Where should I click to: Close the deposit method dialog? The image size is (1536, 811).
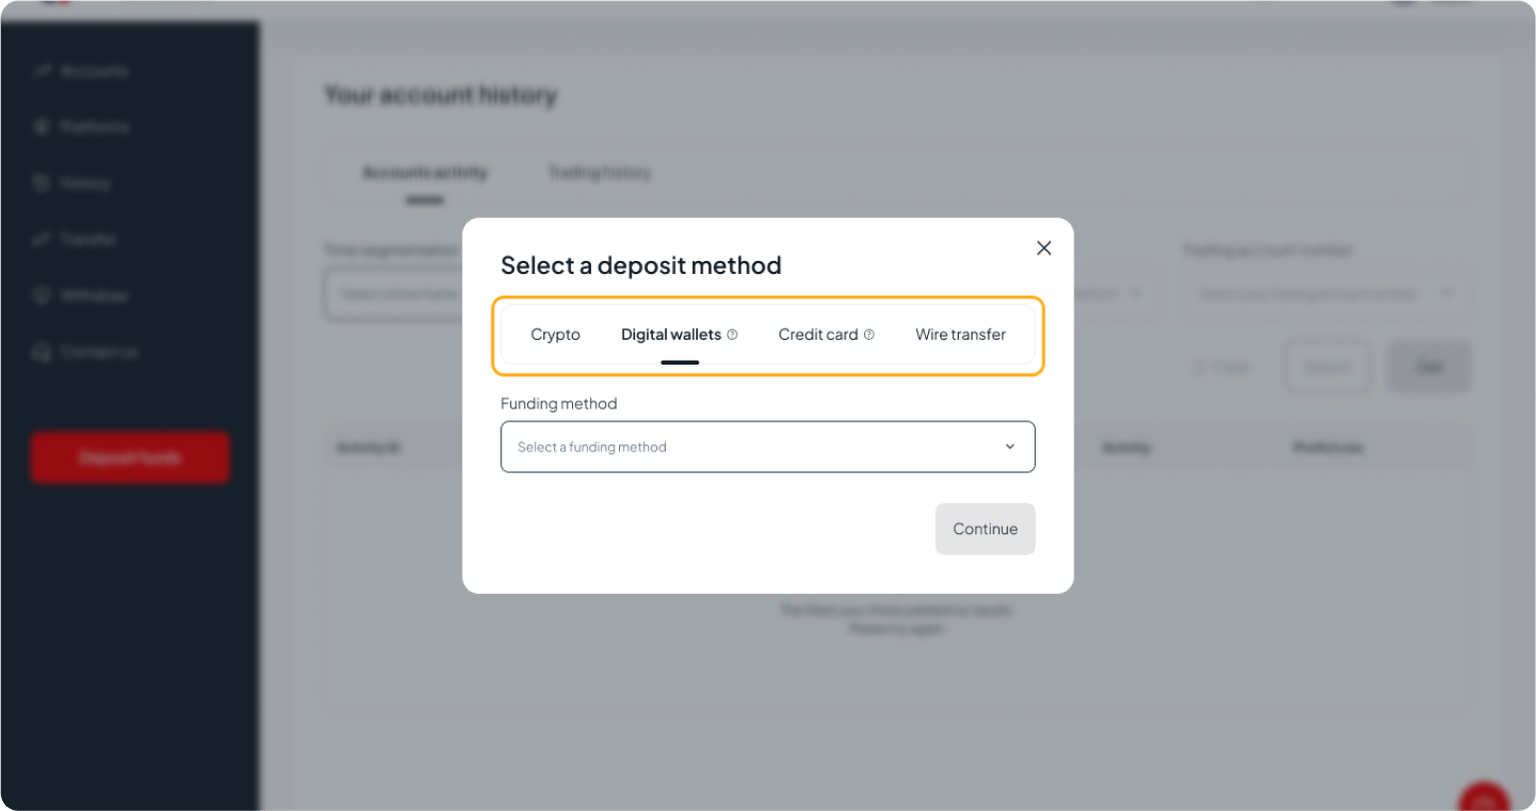[x=1044, y=247]
